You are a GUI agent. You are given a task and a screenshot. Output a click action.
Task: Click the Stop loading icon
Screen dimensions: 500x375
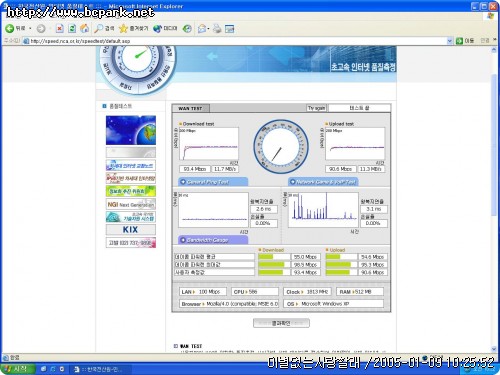point(60,29)
